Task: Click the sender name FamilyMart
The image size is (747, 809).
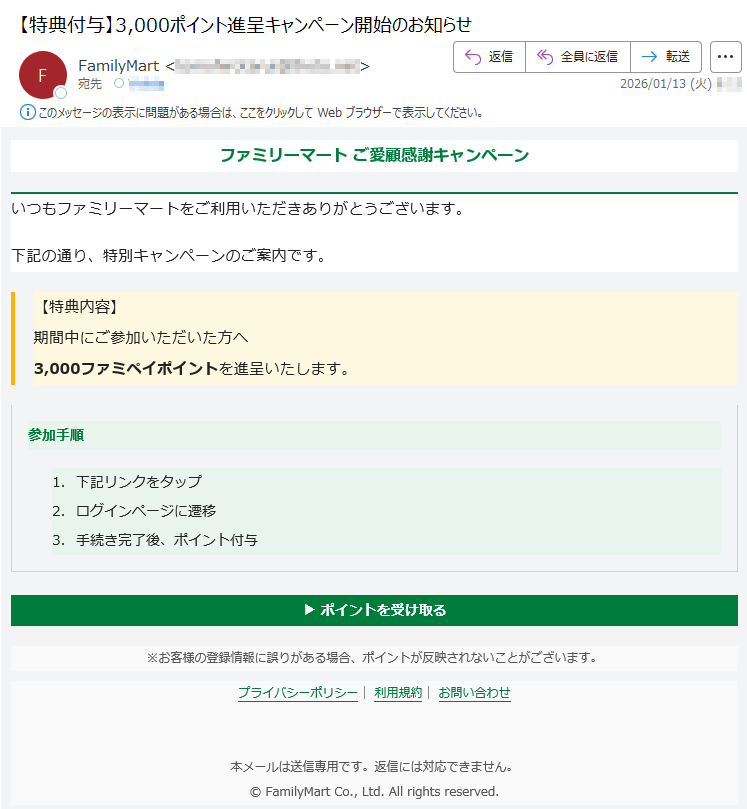Action: point(118,66)
